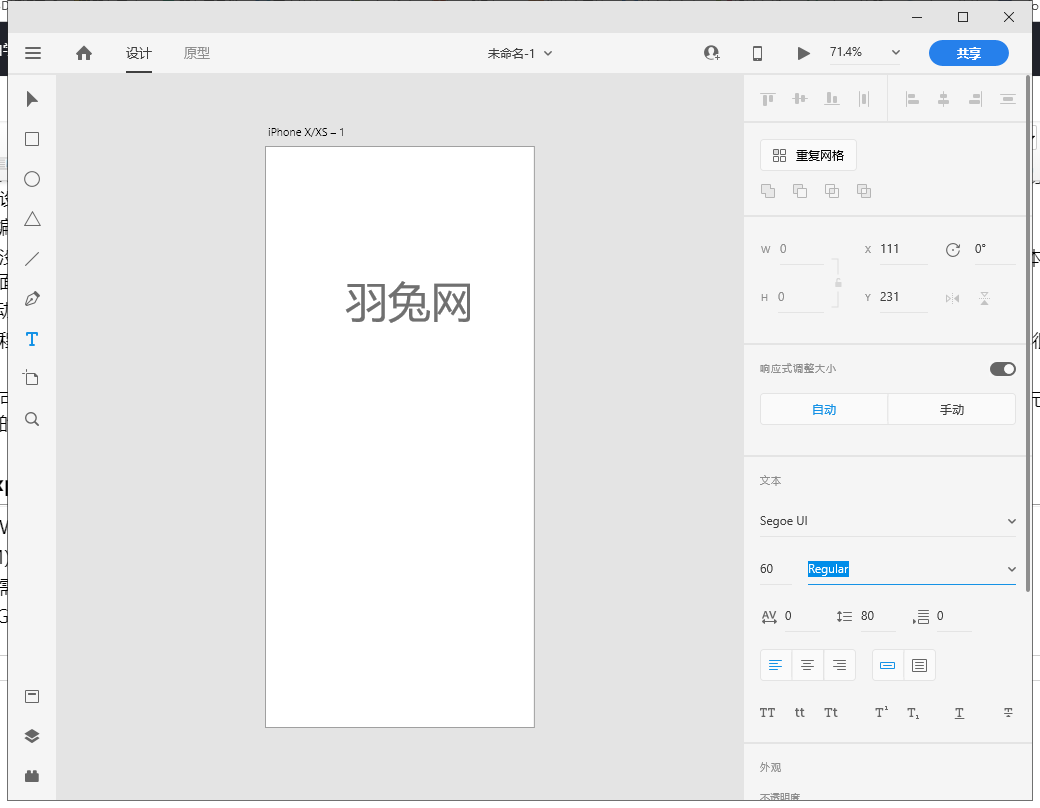Open the Libraries panel icon
This screenshot has width=1040, height=808.
pos(32,697)
